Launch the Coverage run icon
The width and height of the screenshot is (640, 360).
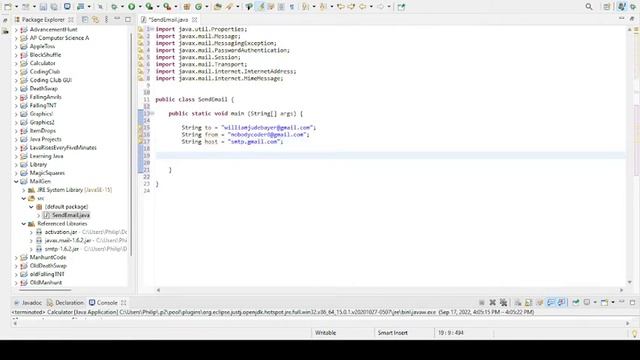coord(149,7)
